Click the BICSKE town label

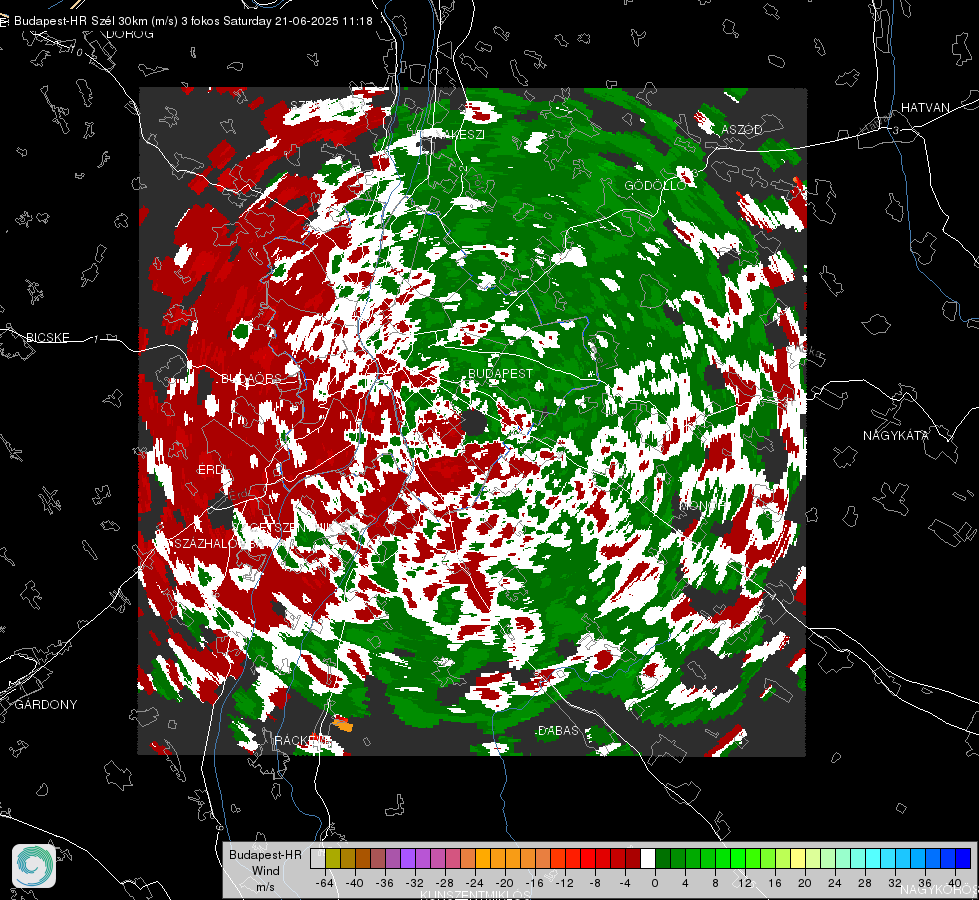tap(47, 338)
